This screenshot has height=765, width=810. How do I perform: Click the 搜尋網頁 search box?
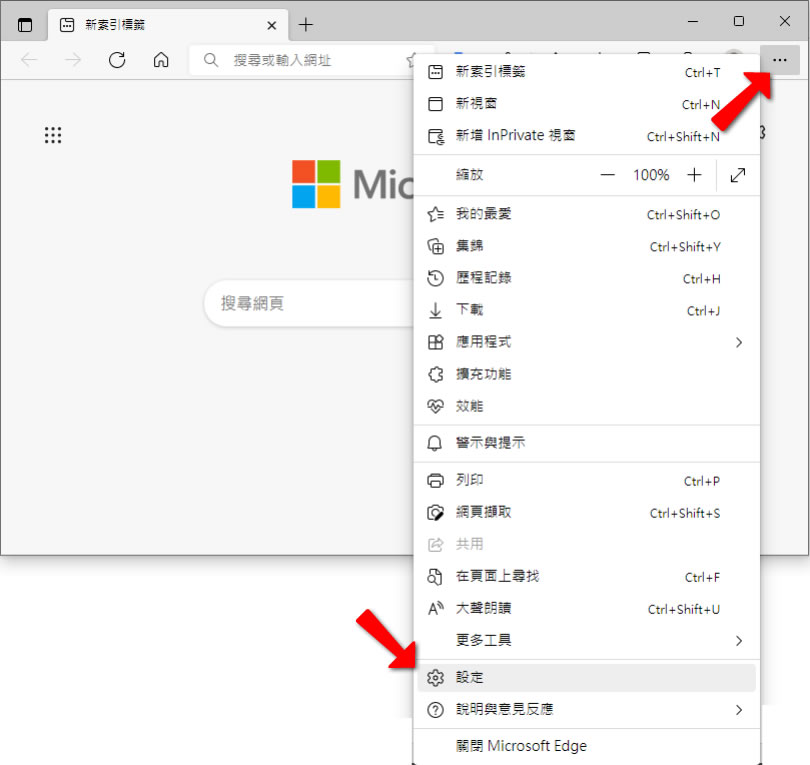(x=309, y=303)
